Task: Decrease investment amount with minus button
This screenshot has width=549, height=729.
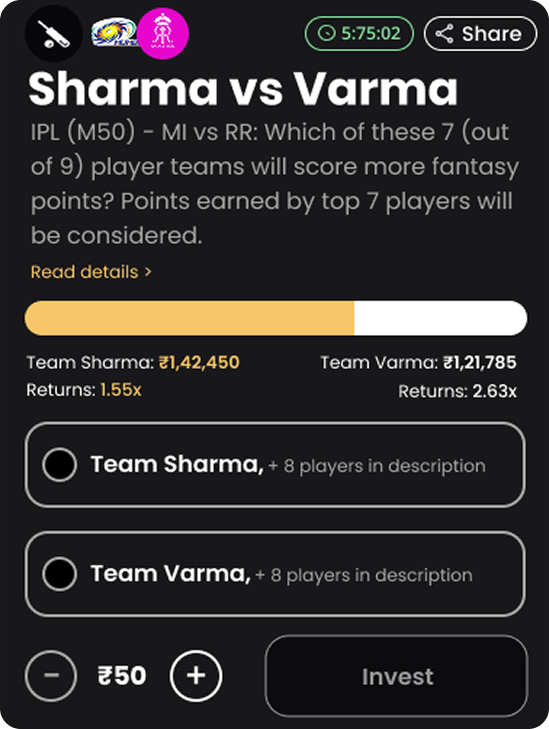Action: coord(51,675)
